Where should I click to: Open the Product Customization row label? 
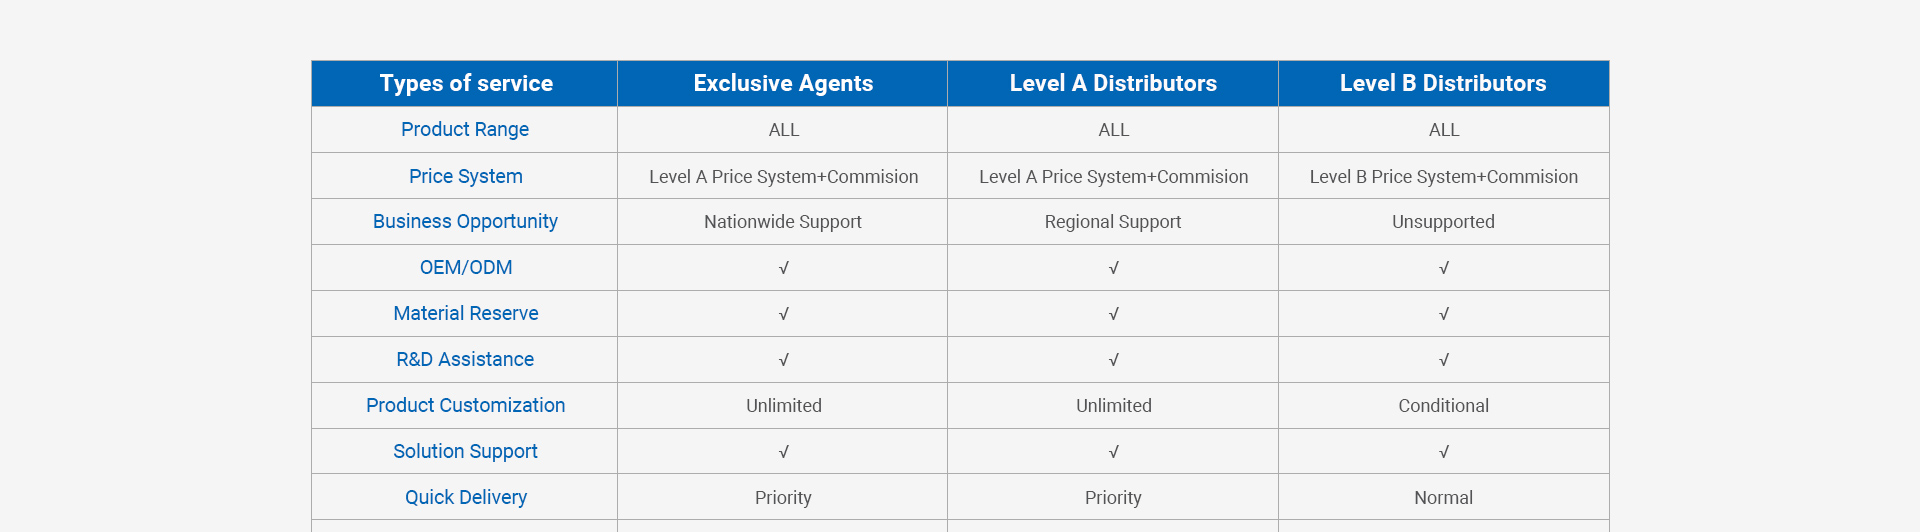[x=465, y=406]
